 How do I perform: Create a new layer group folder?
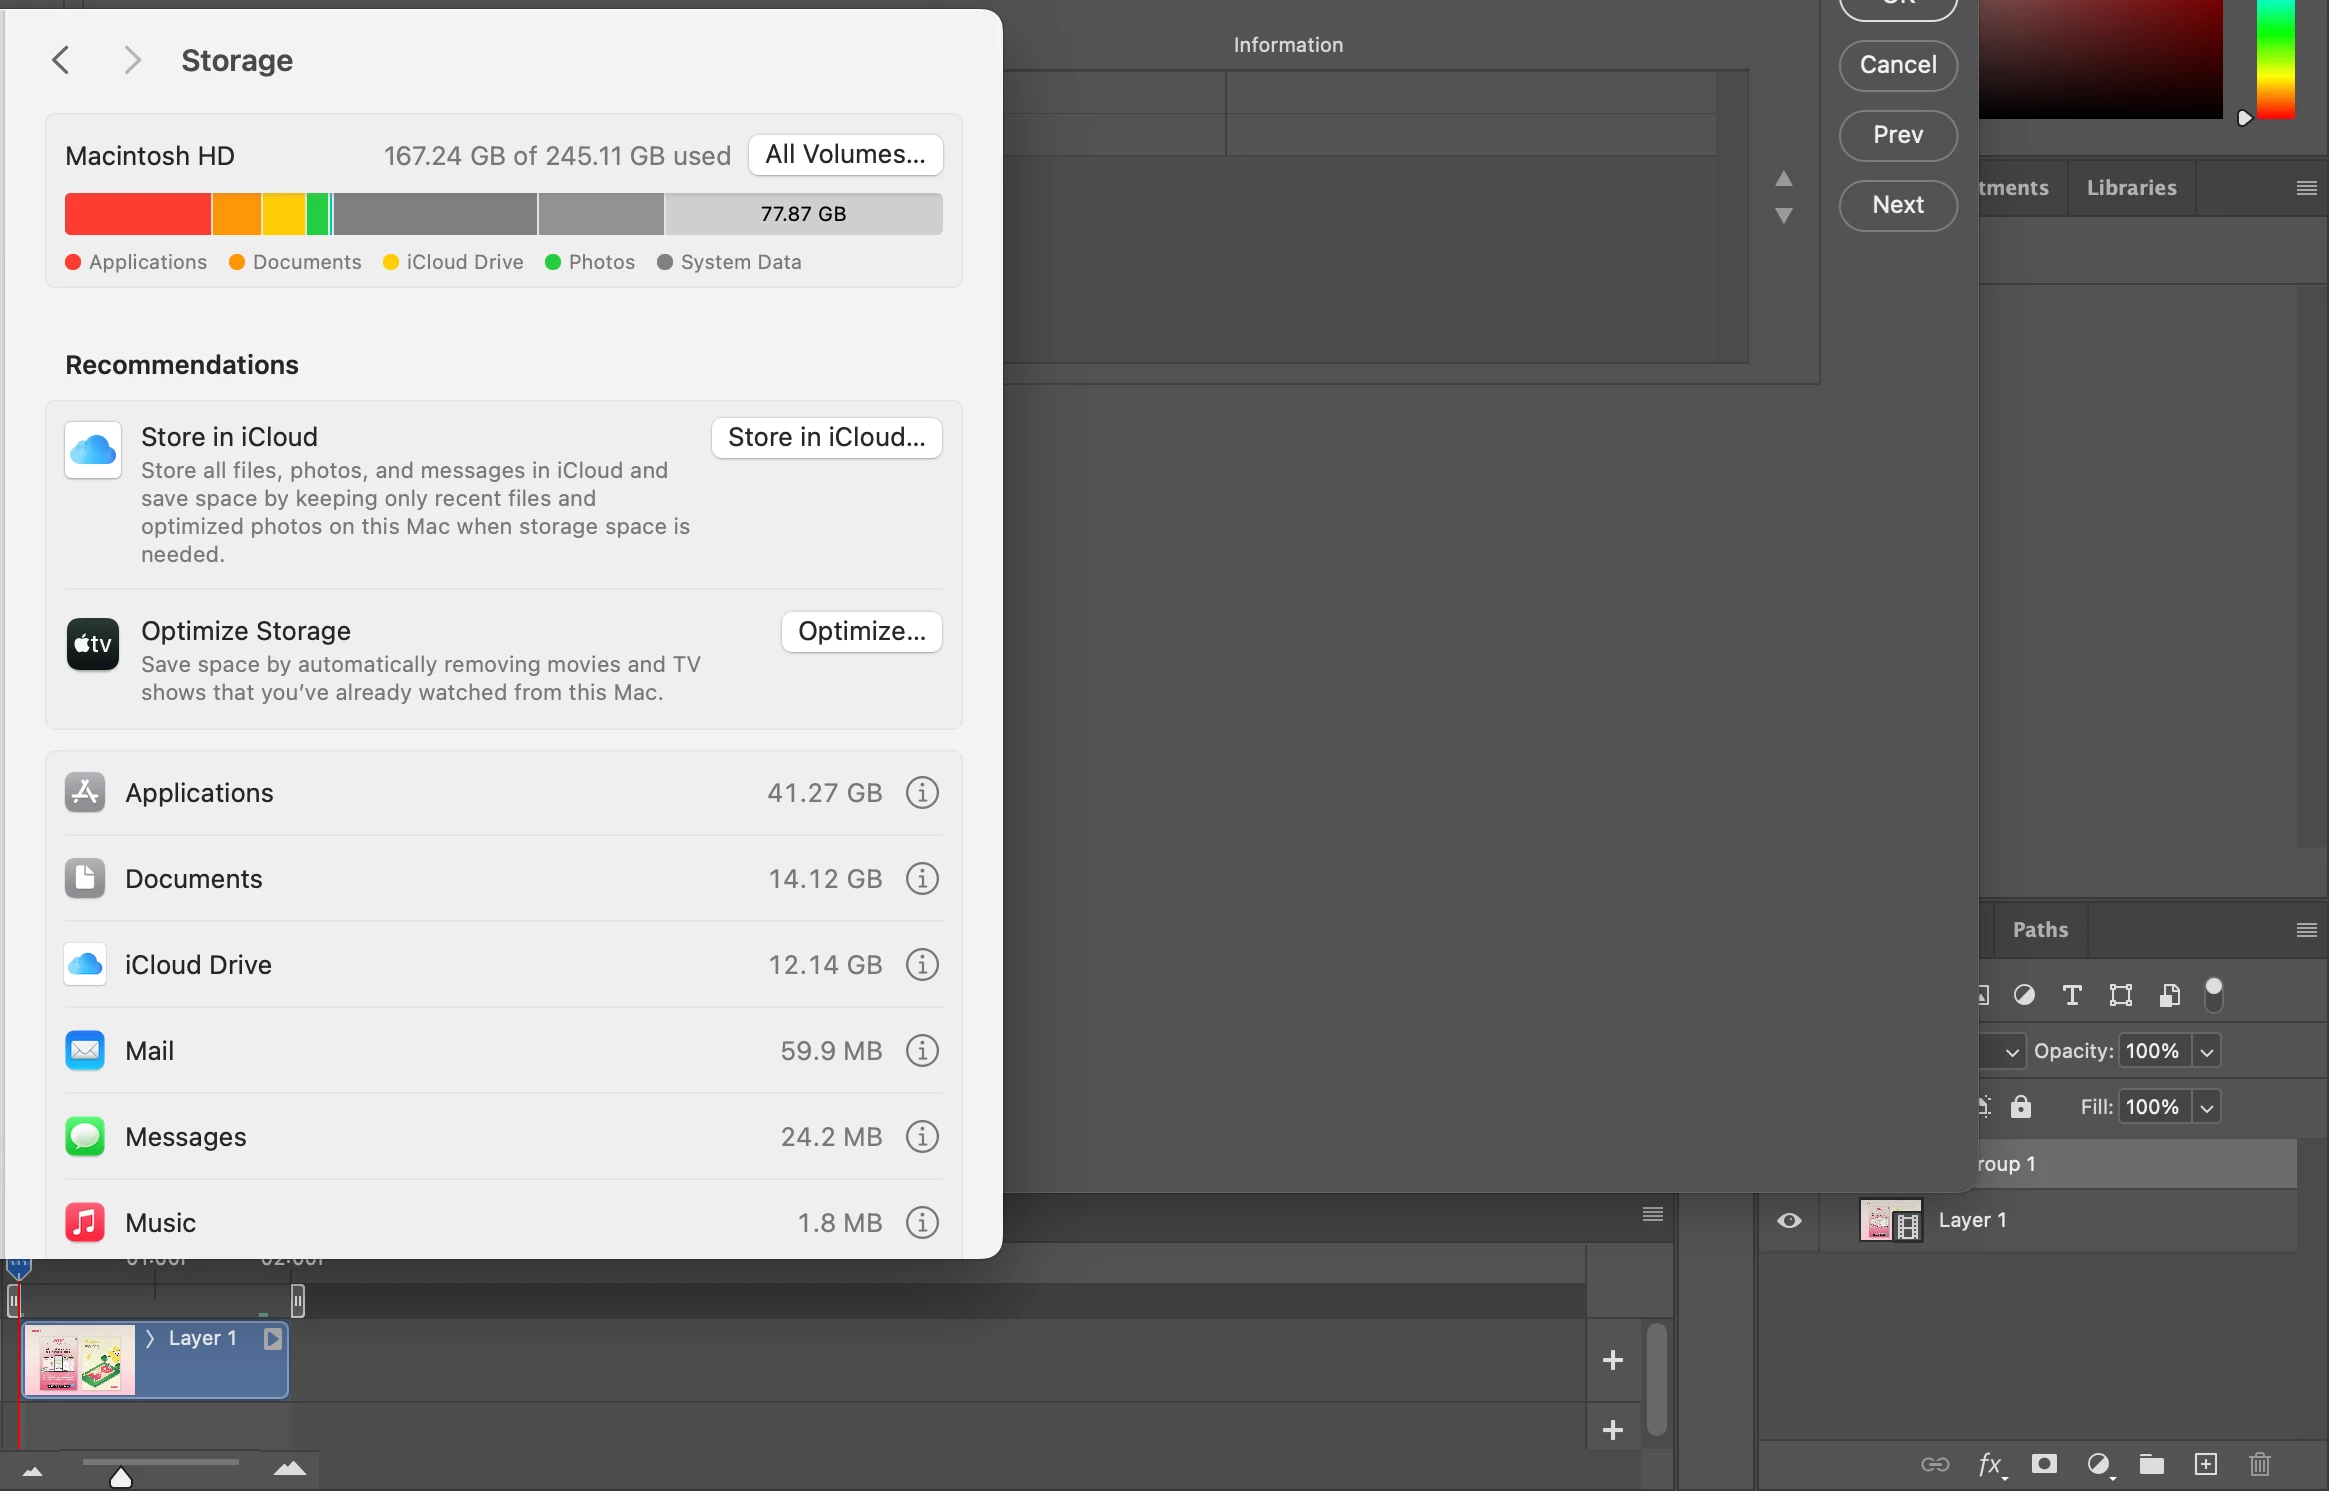[2151, 1465]
